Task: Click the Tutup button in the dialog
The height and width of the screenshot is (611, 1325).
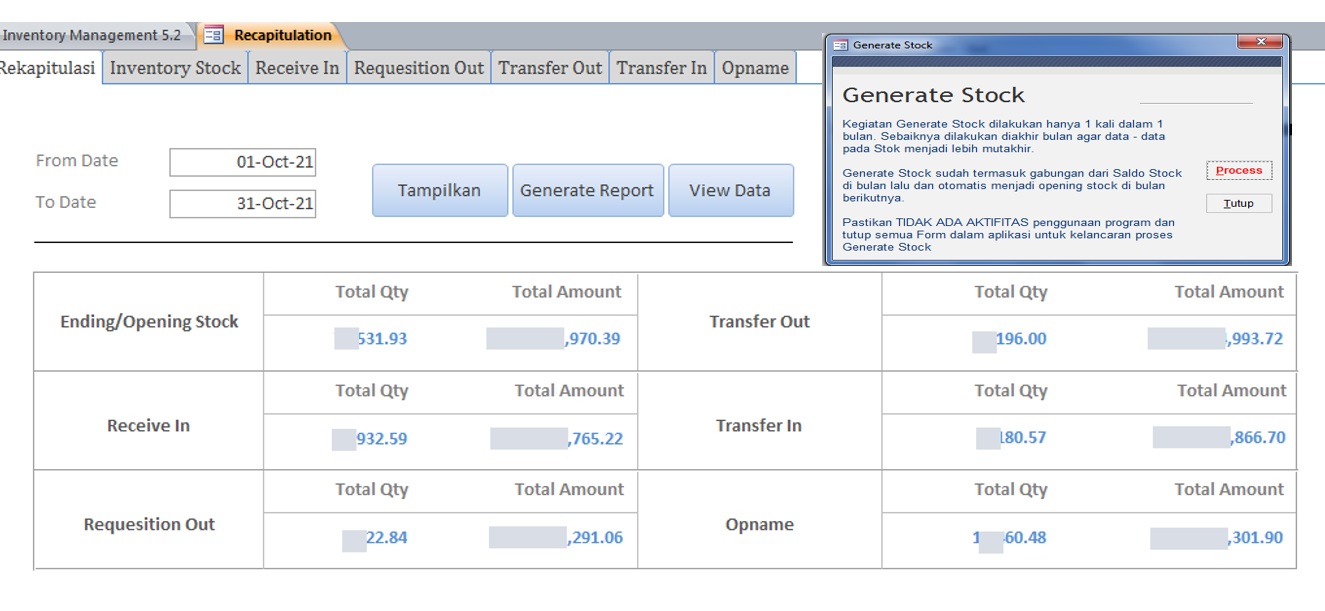Action: 1239,204
